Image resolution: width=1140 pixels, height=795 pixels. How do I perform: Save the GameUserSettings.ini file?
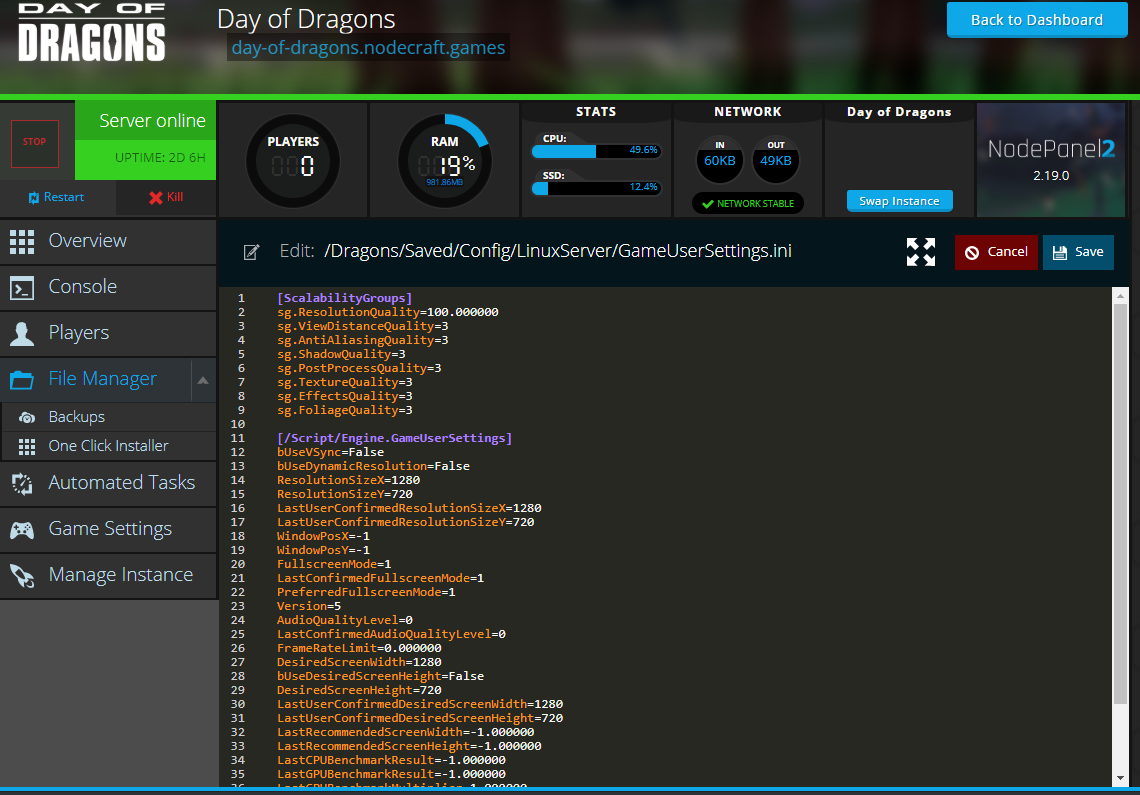1078,252
